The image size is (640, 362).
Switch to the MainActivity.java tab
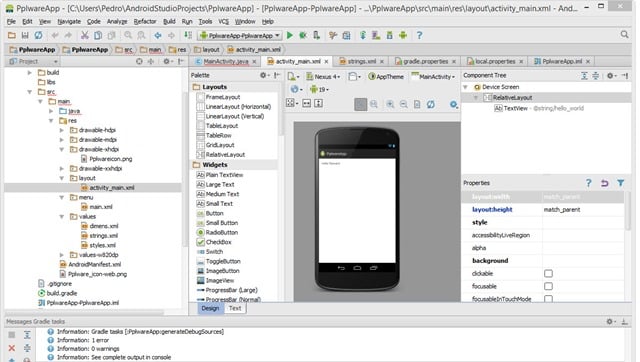(x=226, y=62)
